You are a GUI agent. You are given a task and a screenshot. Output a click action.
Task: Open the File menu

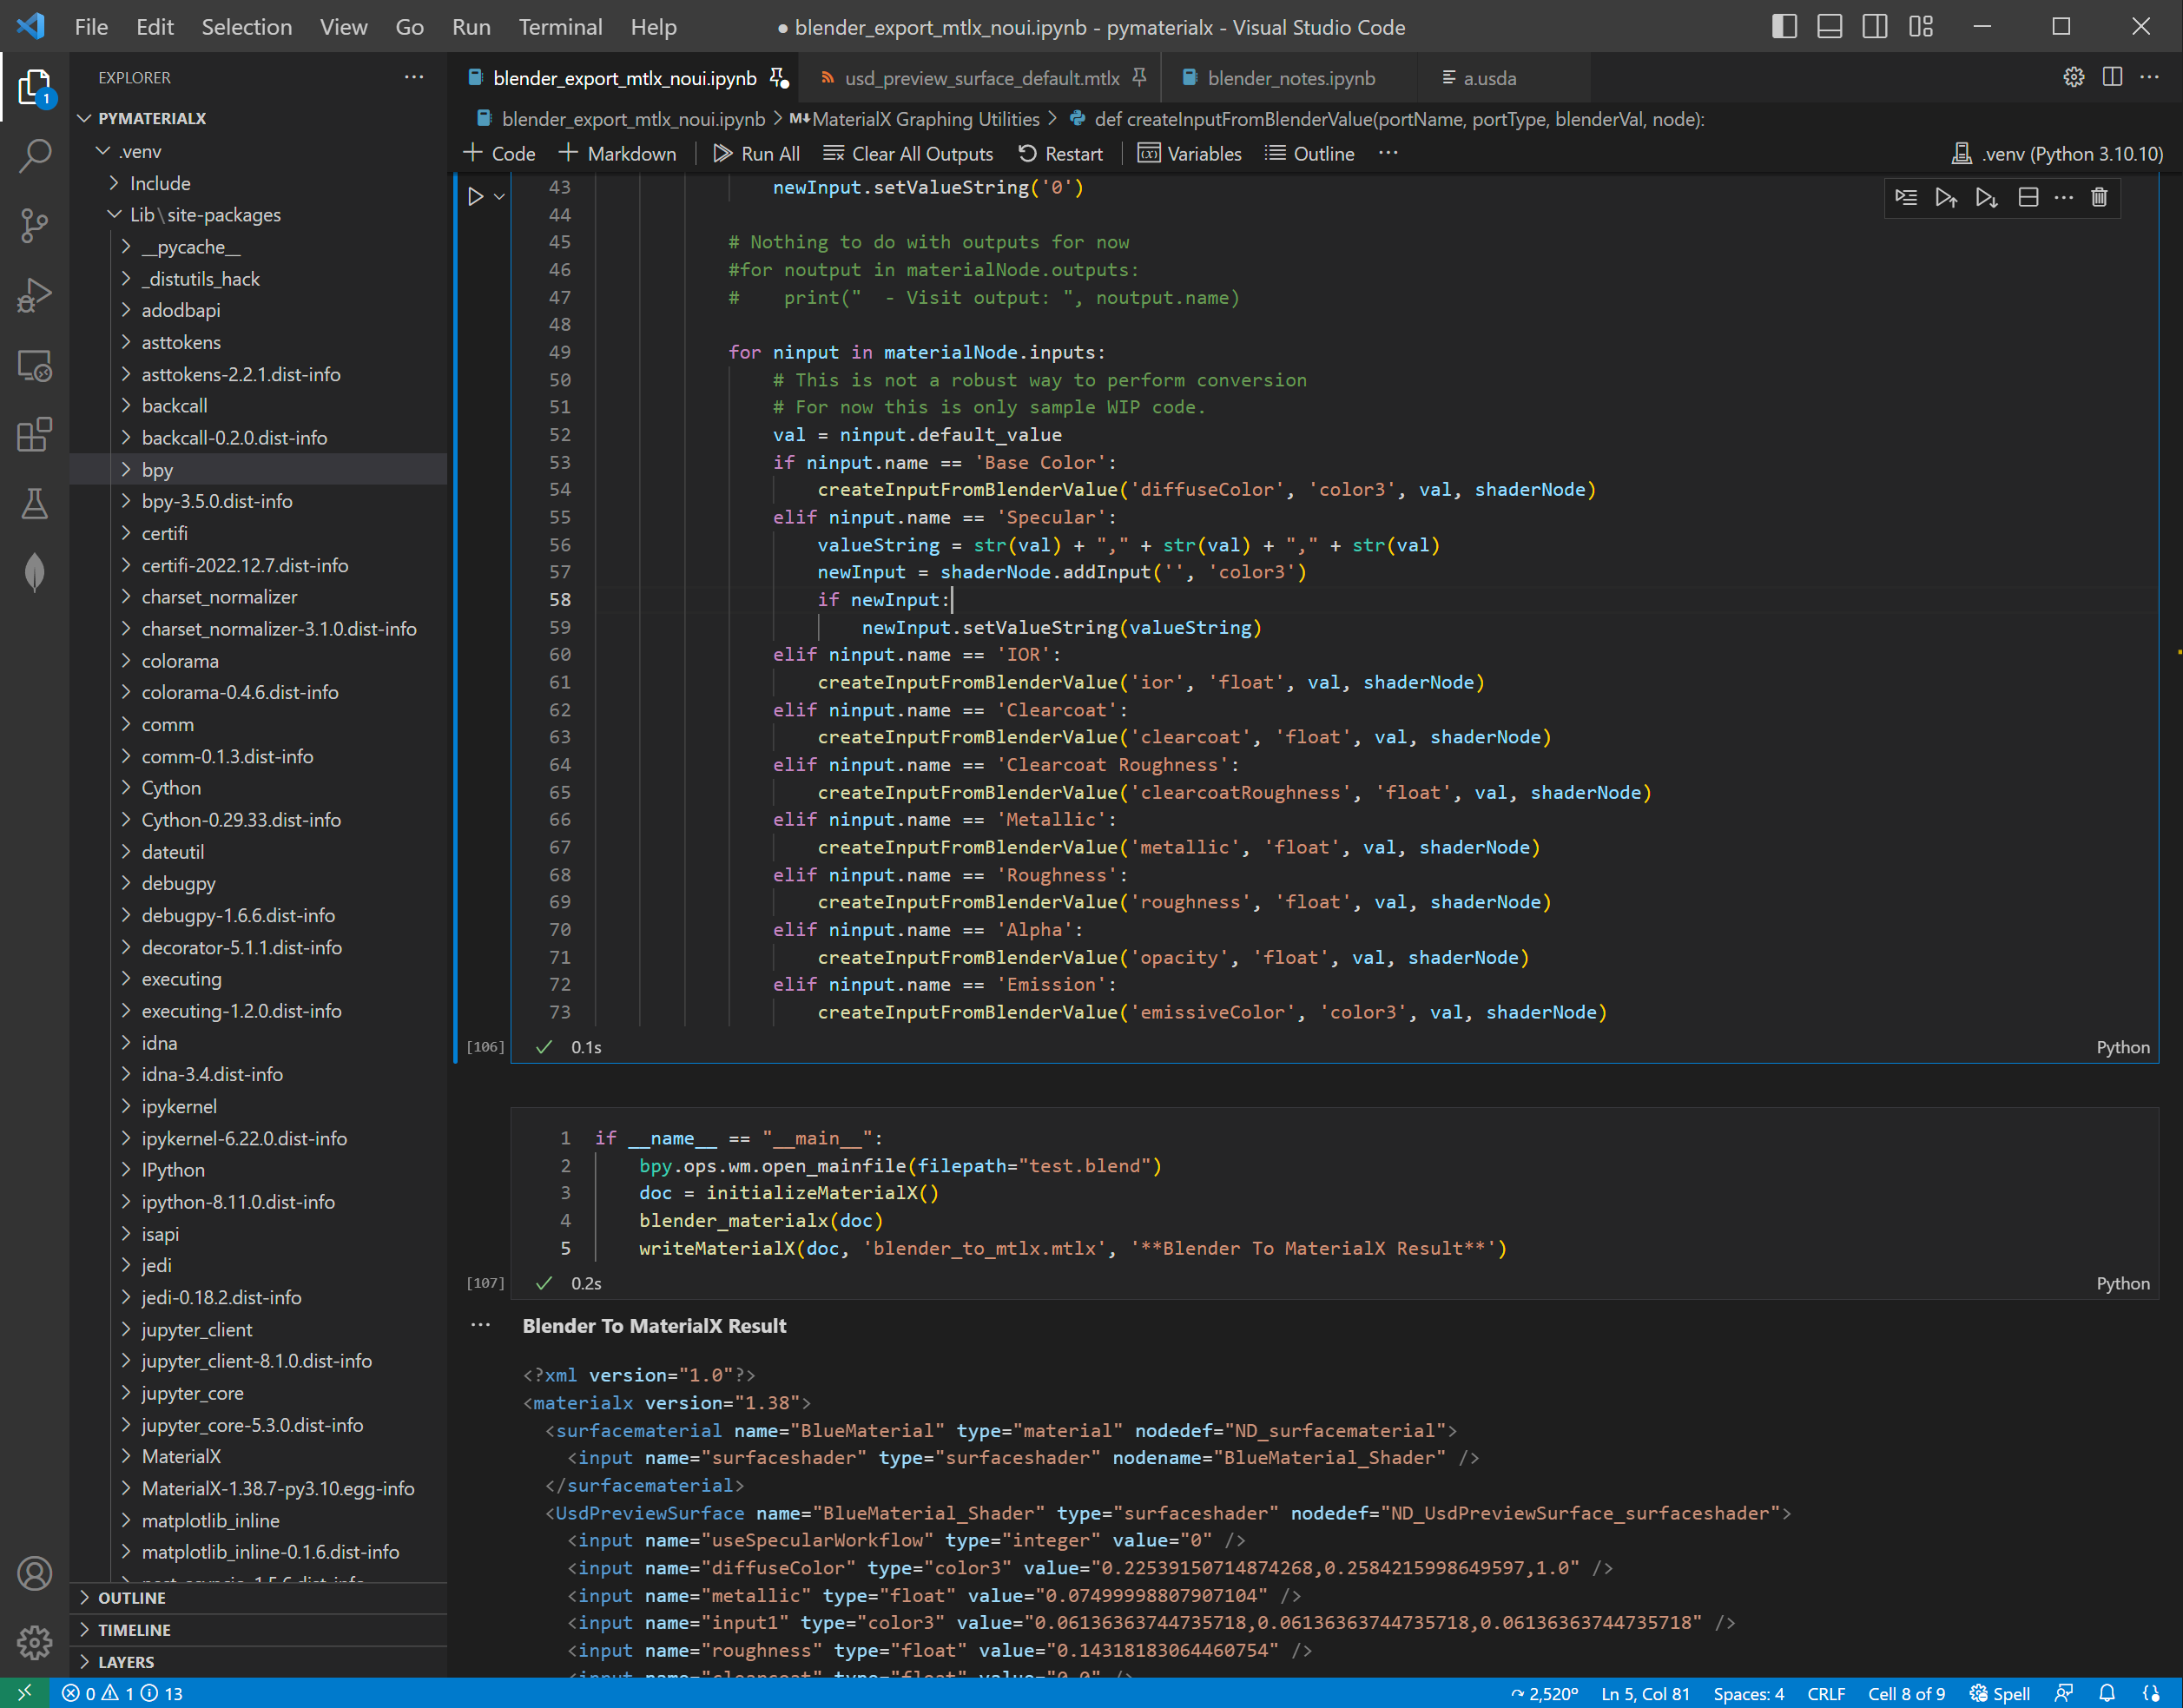(x=91, y=27)
